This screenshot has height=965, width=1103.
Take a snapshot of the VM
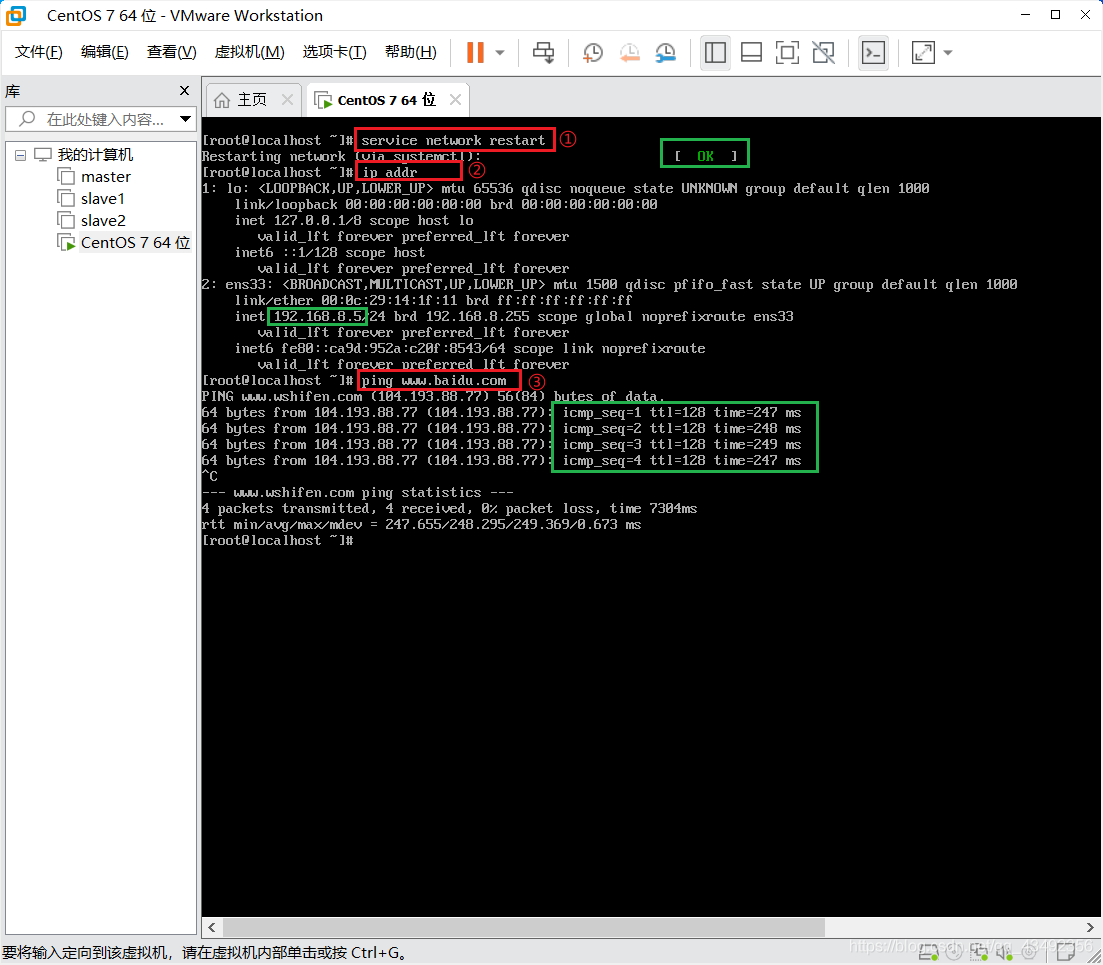[592, 53]
